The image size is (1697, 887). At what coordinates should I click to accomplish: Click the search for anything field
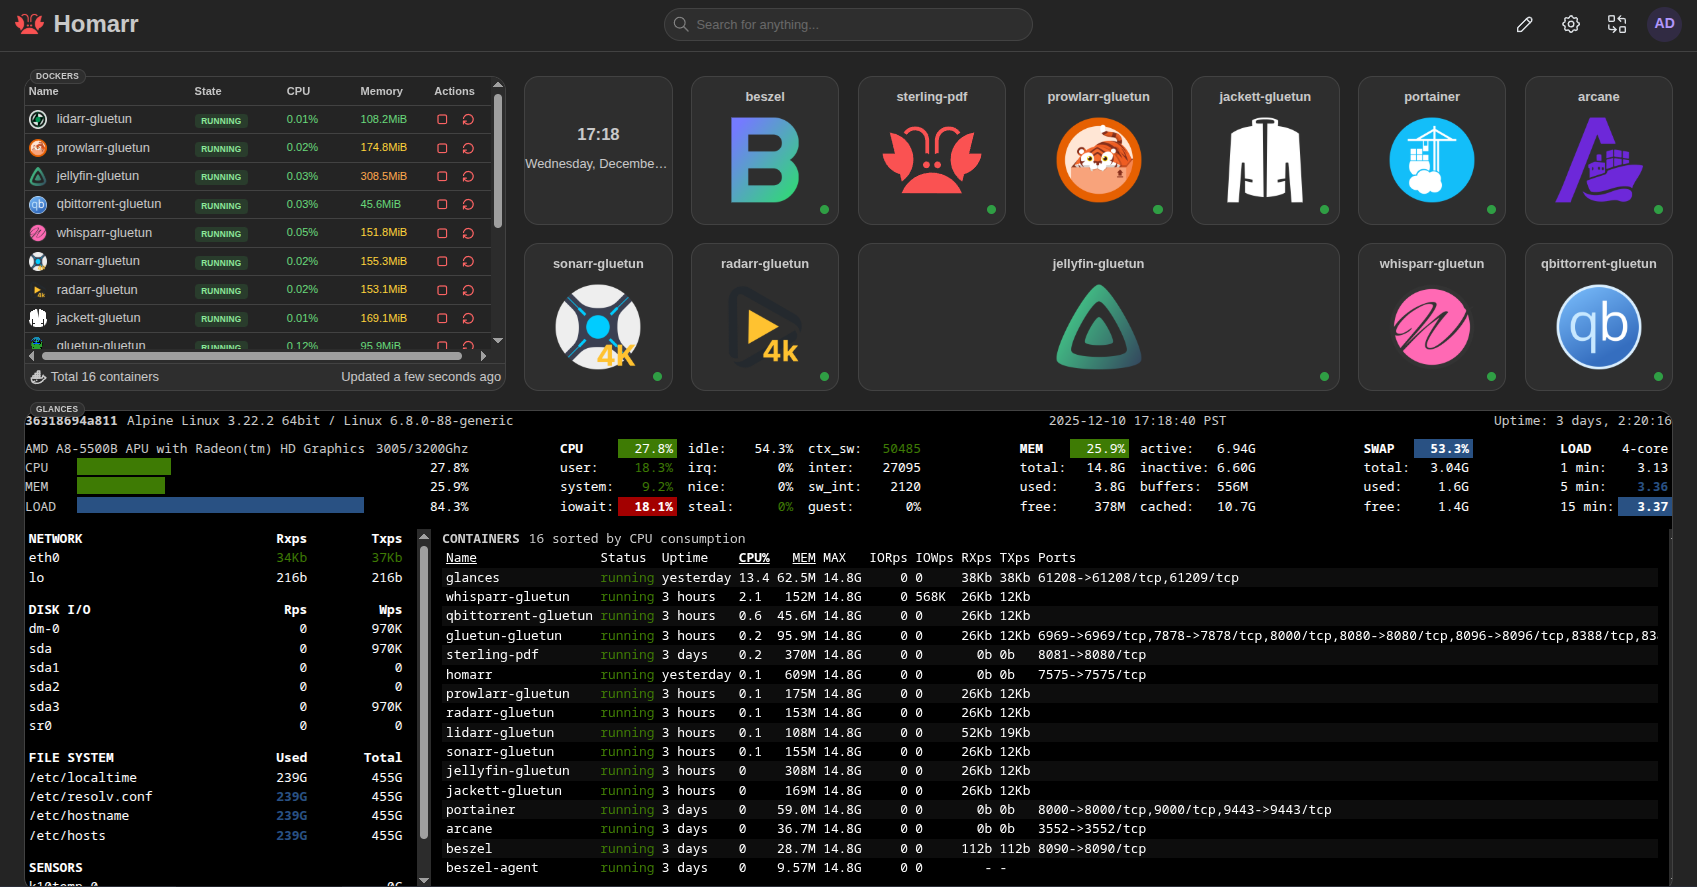point(848,24)
